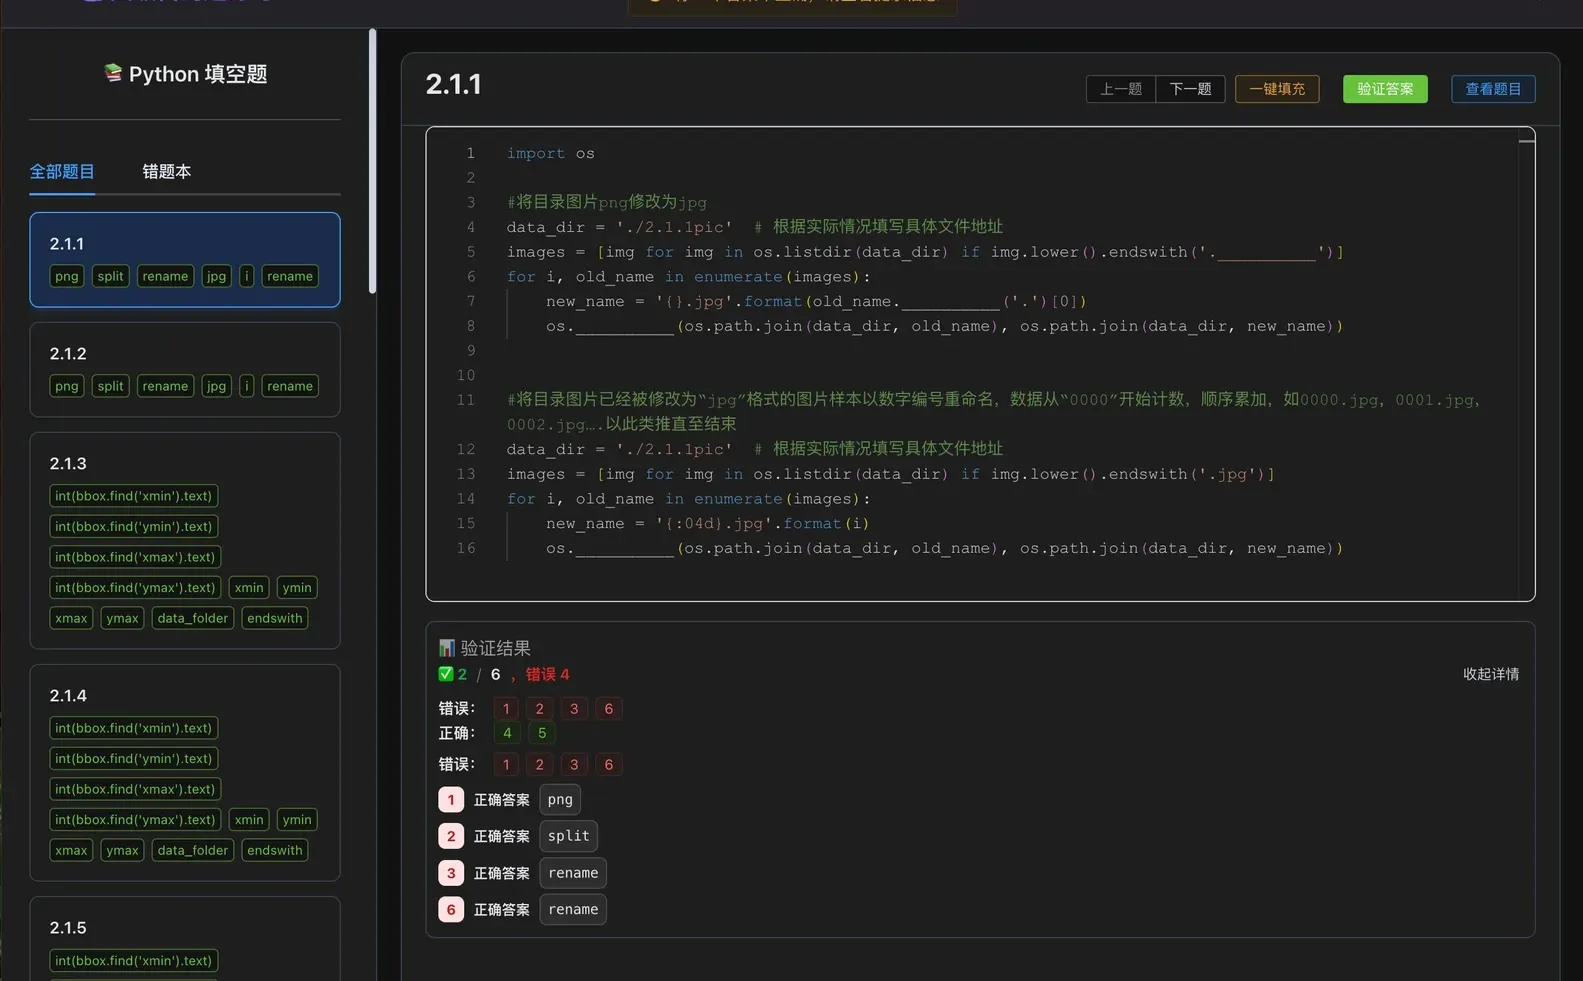The image size is (1583, 981).
Task: Click the 验证结果 heading text
Action: click(496, 648)
